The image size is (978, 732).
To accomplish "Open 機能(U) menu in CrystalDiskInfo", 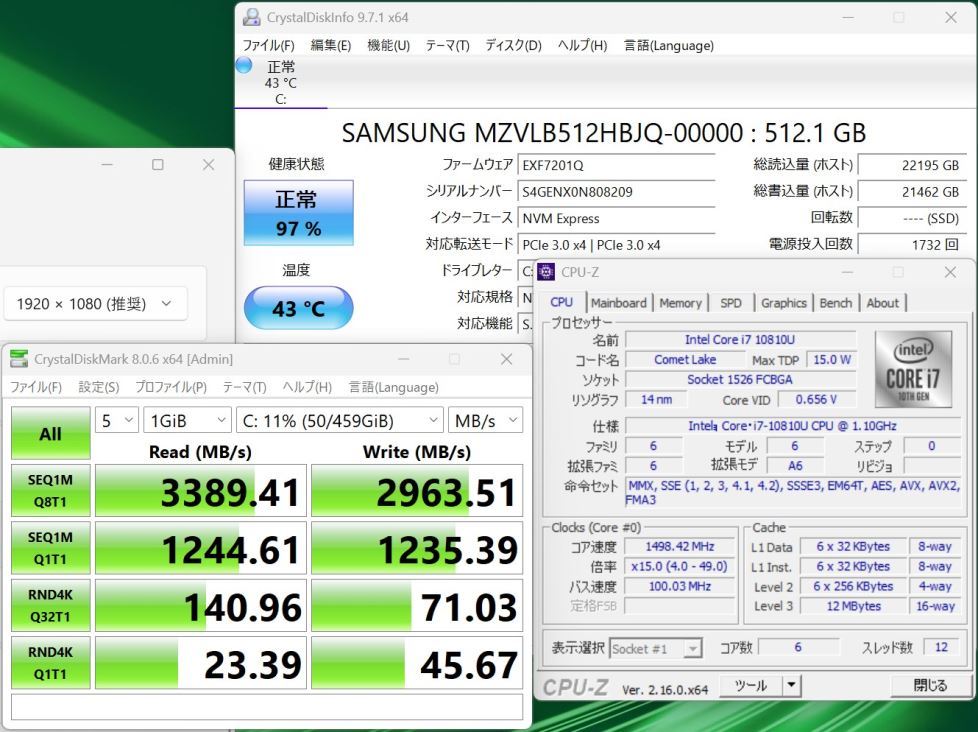I will point(388,46).
